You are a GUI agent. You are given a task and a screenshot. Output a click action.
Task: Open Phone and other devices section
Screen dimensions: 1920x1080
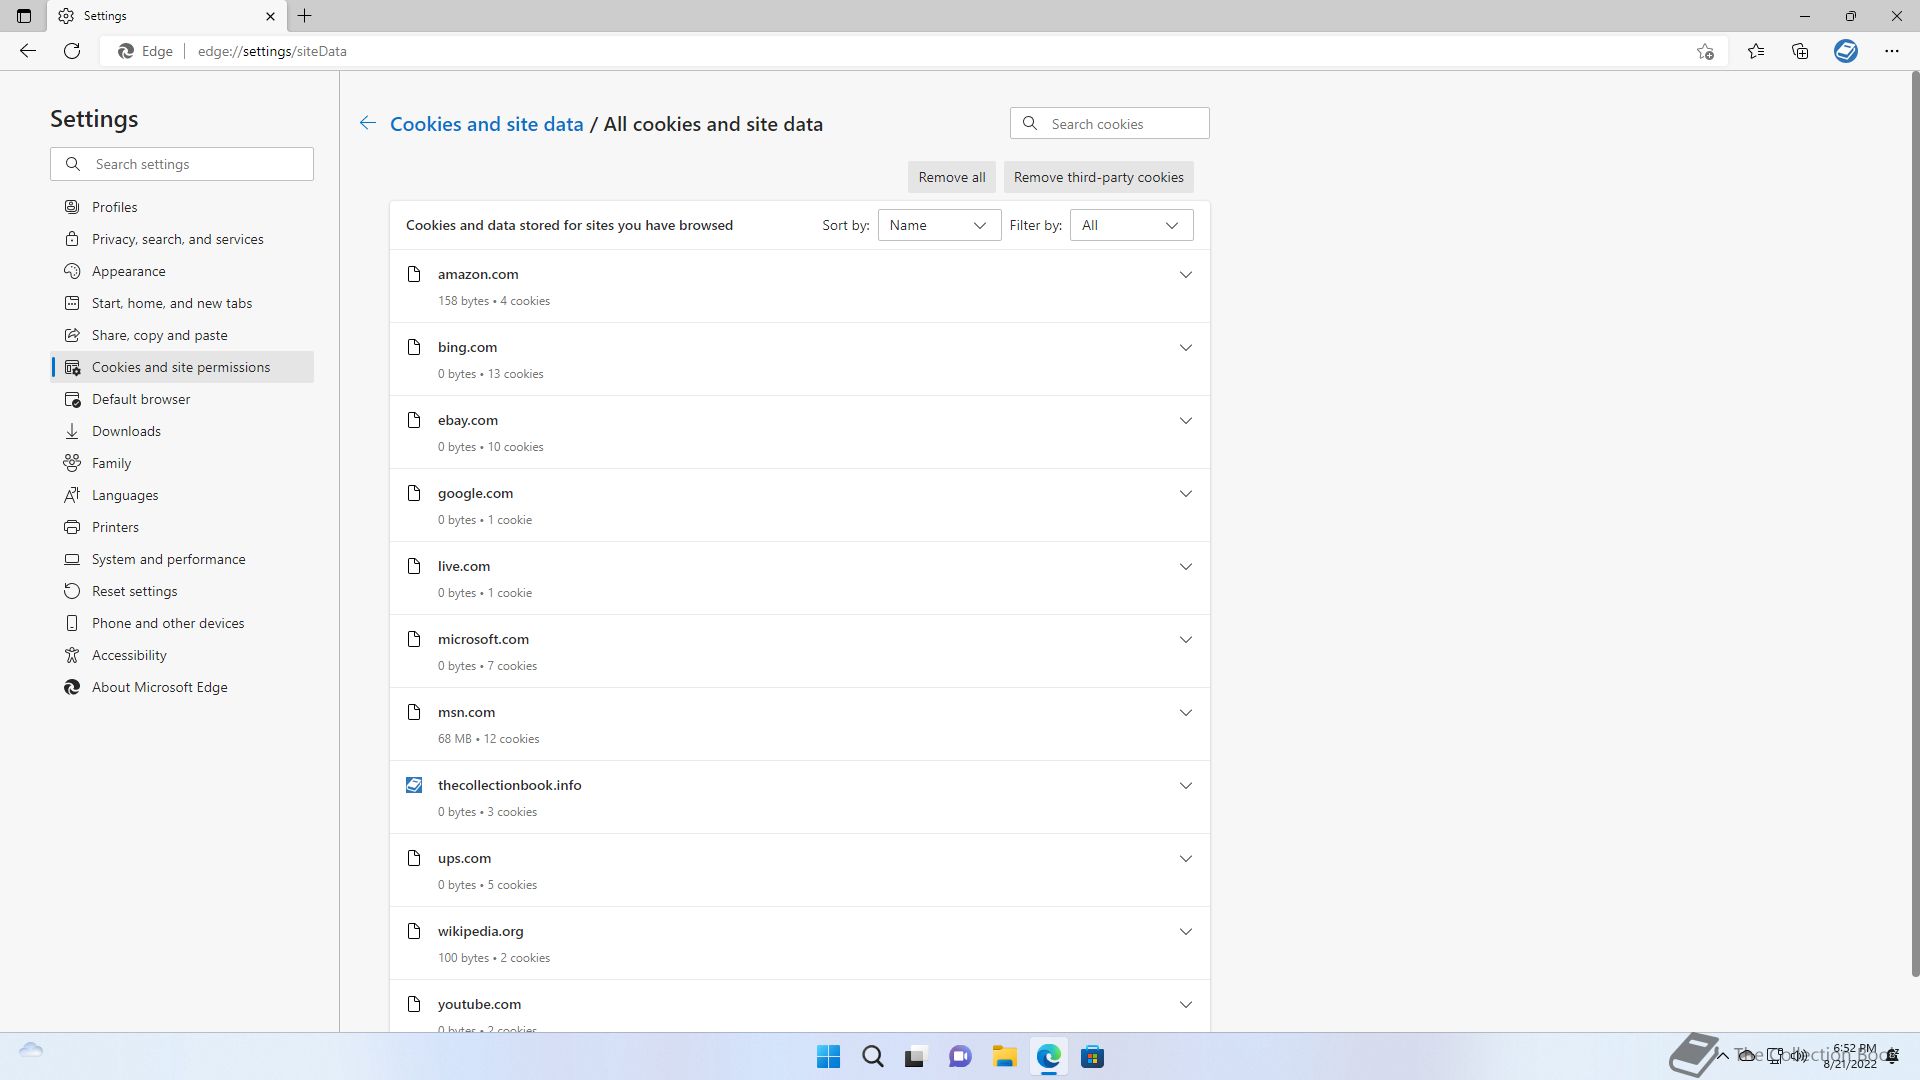(x=182, y=623)
